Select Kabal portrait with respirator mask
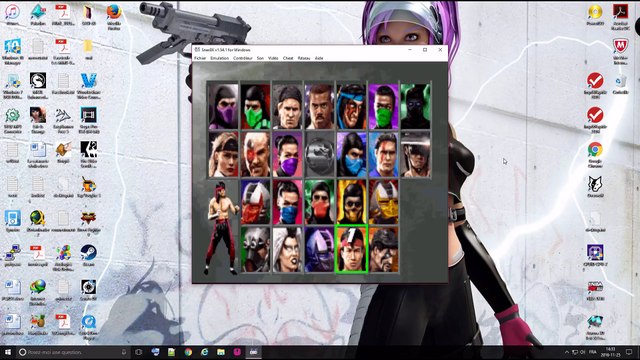 255,250
